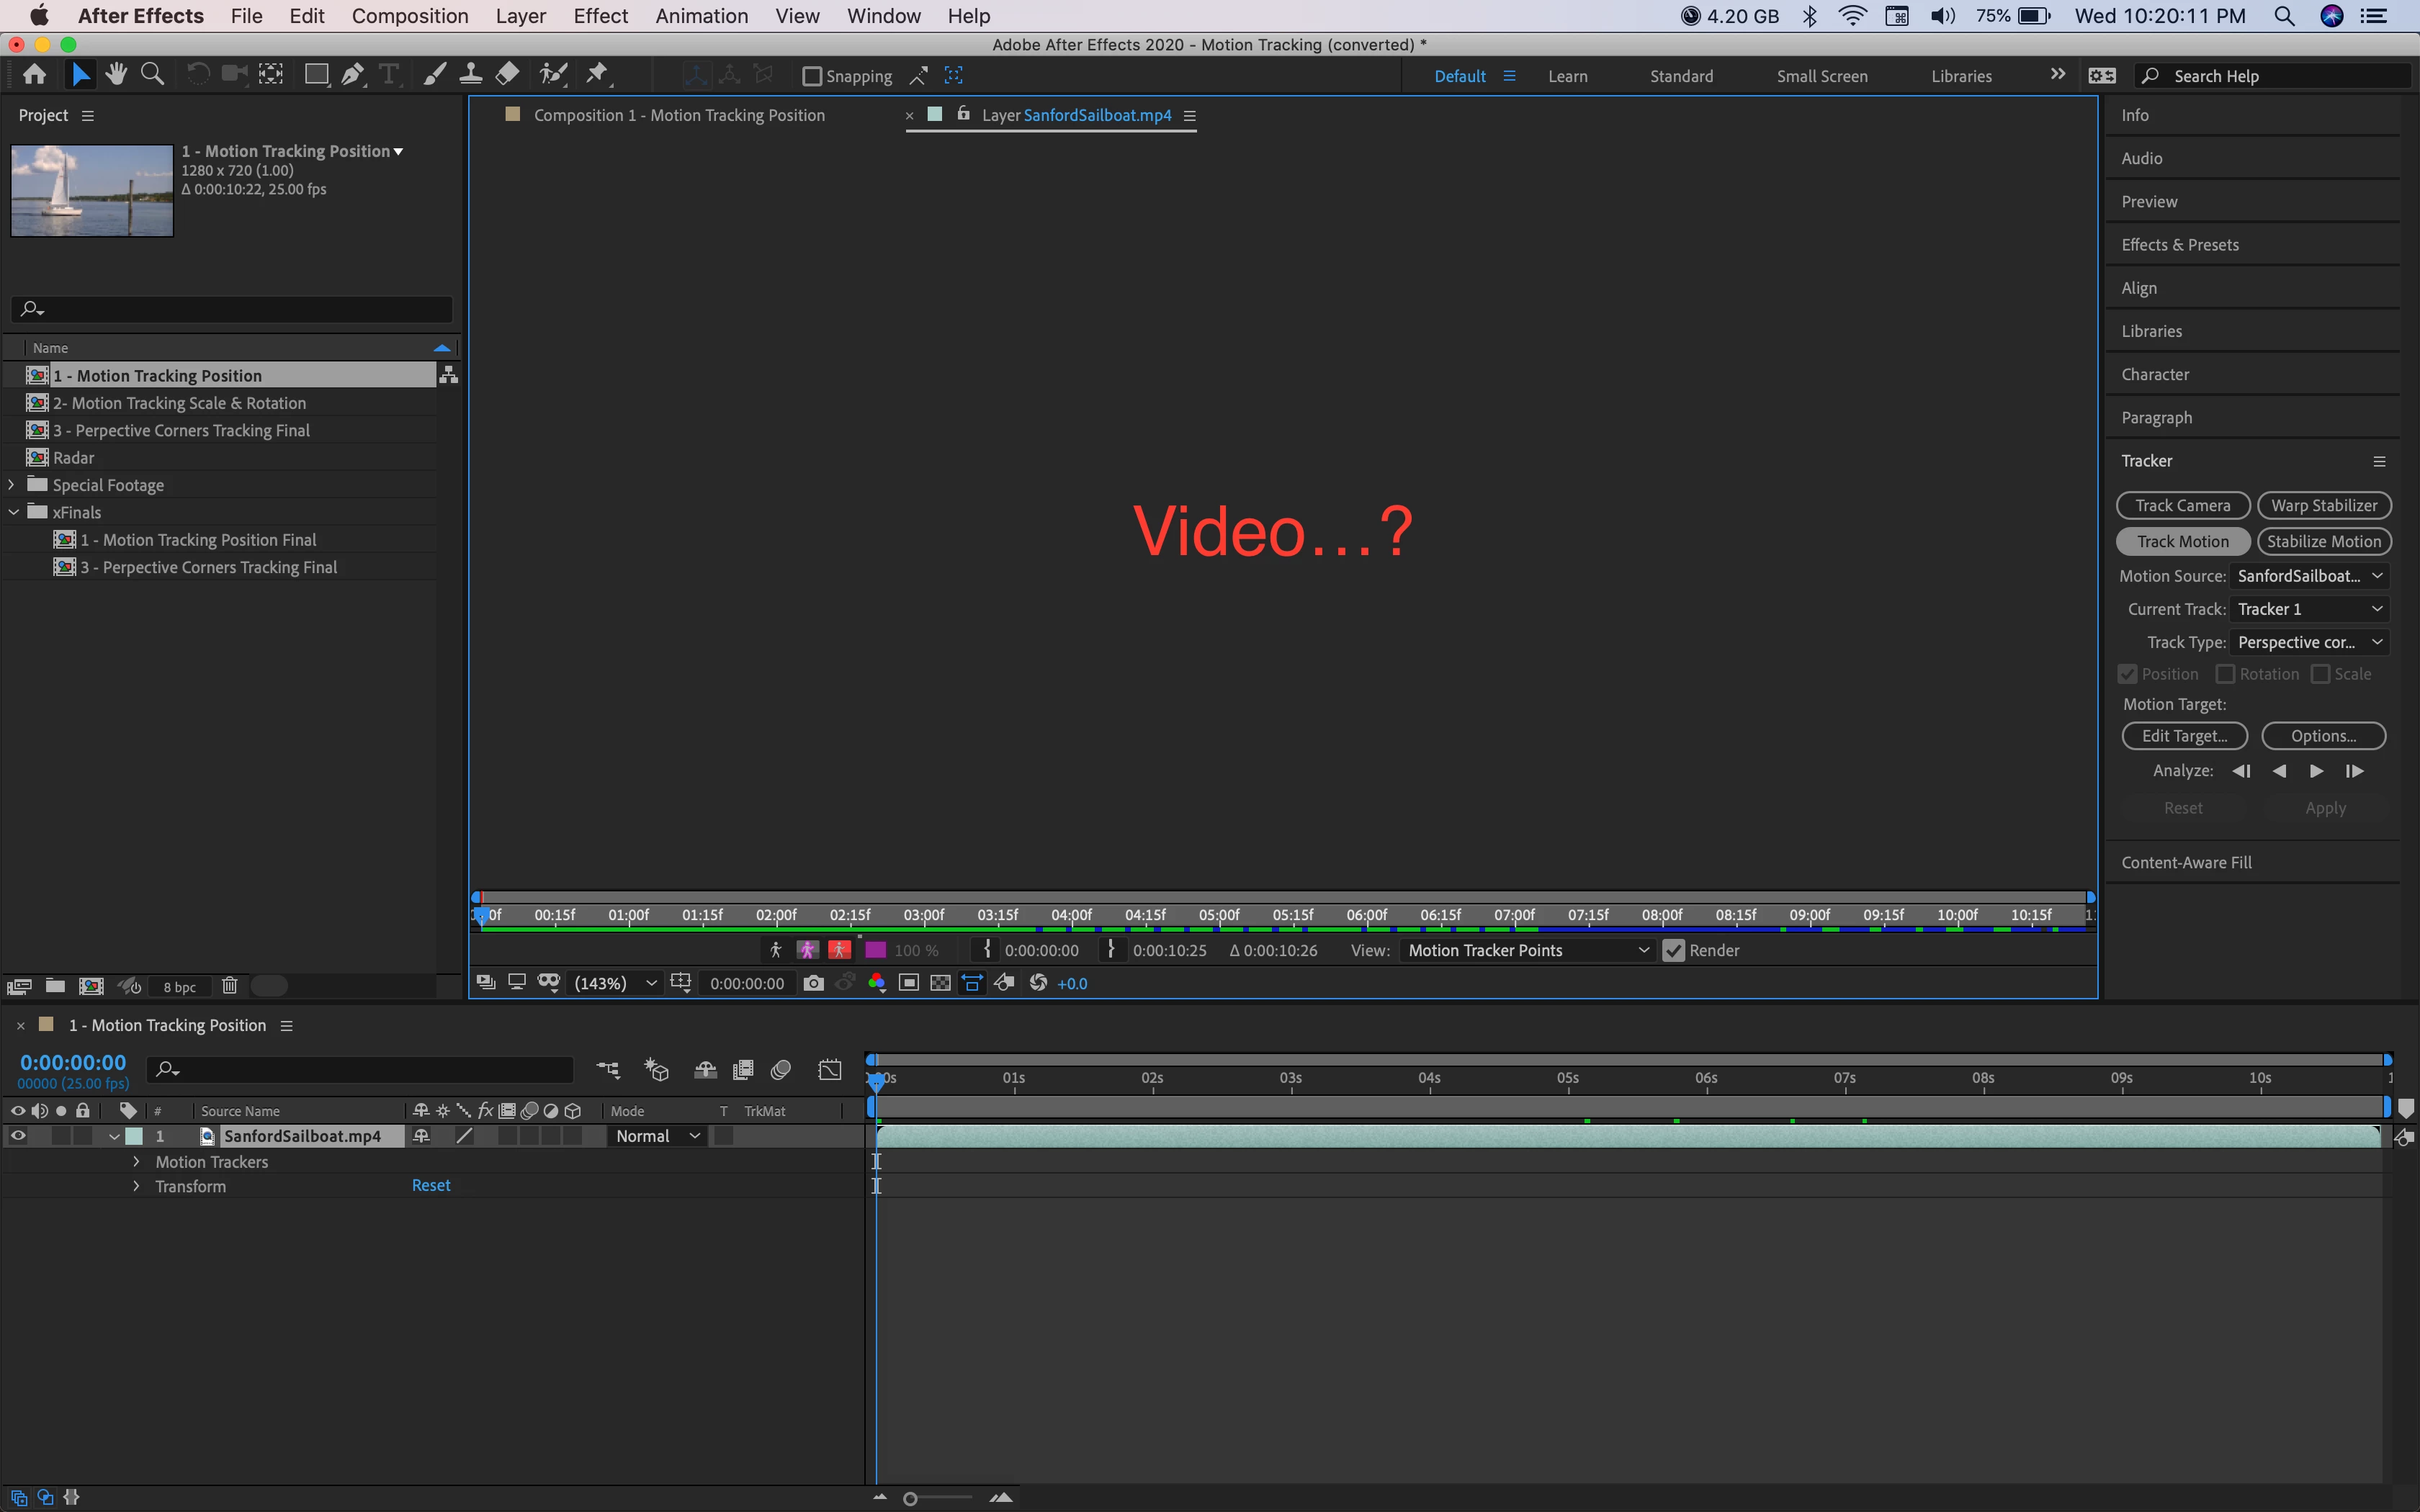Click the Edit Target button

click(2184, 736)
